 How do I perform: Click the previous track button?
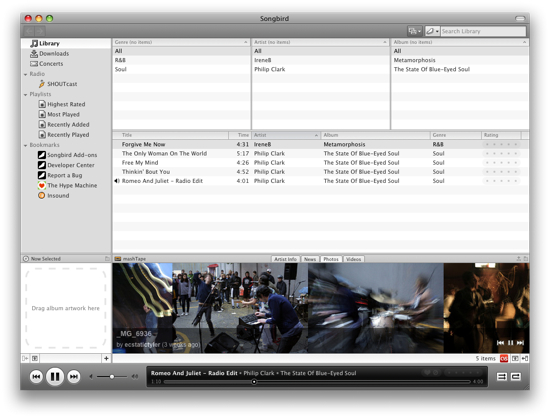click(x=36, y=377)
